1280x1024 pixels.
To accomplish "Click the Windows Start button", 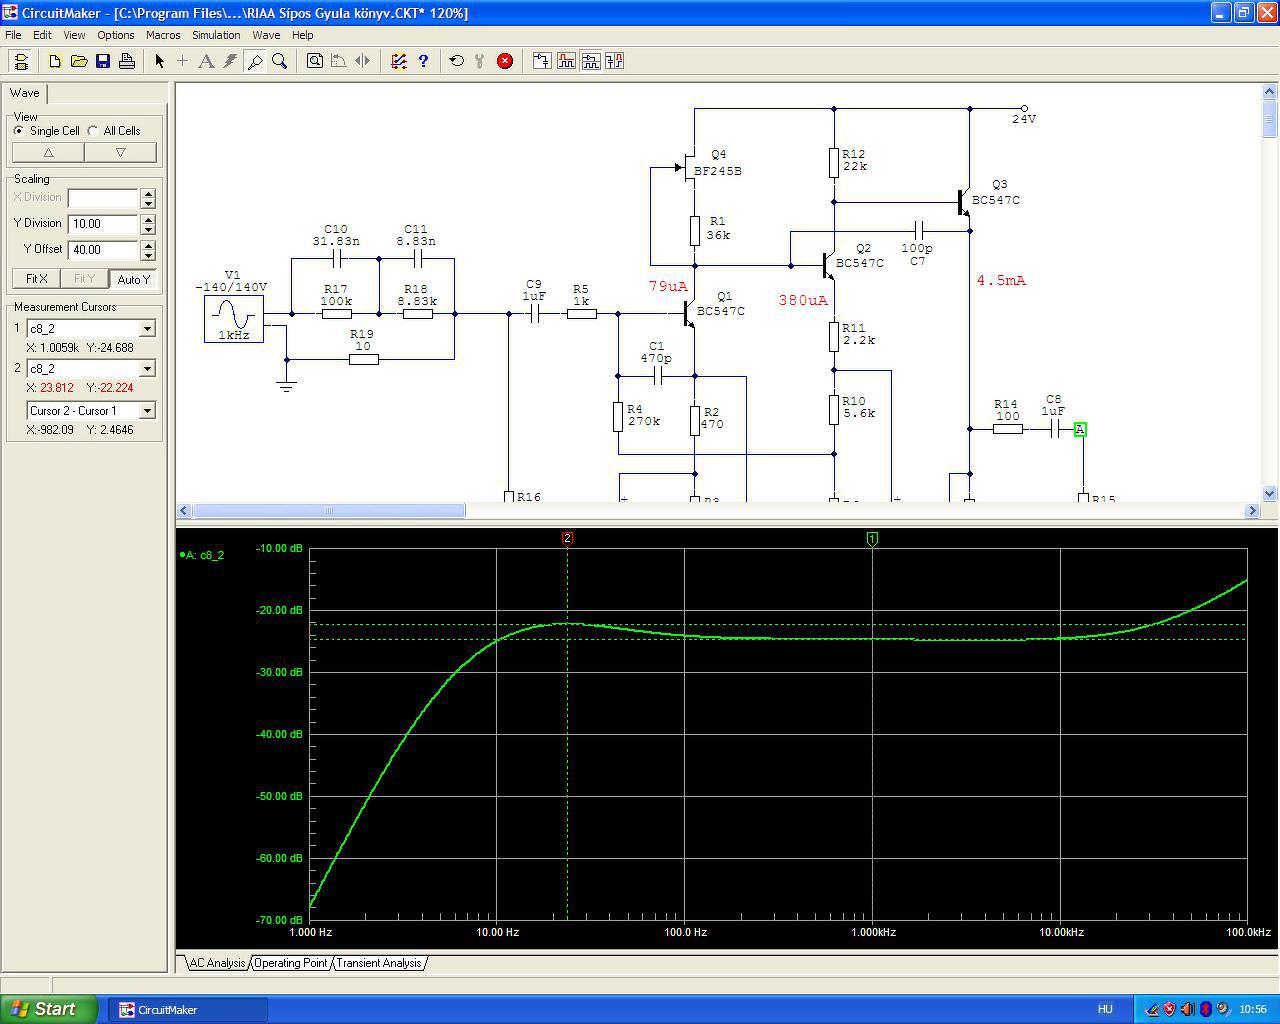I will pos(48,1009).
